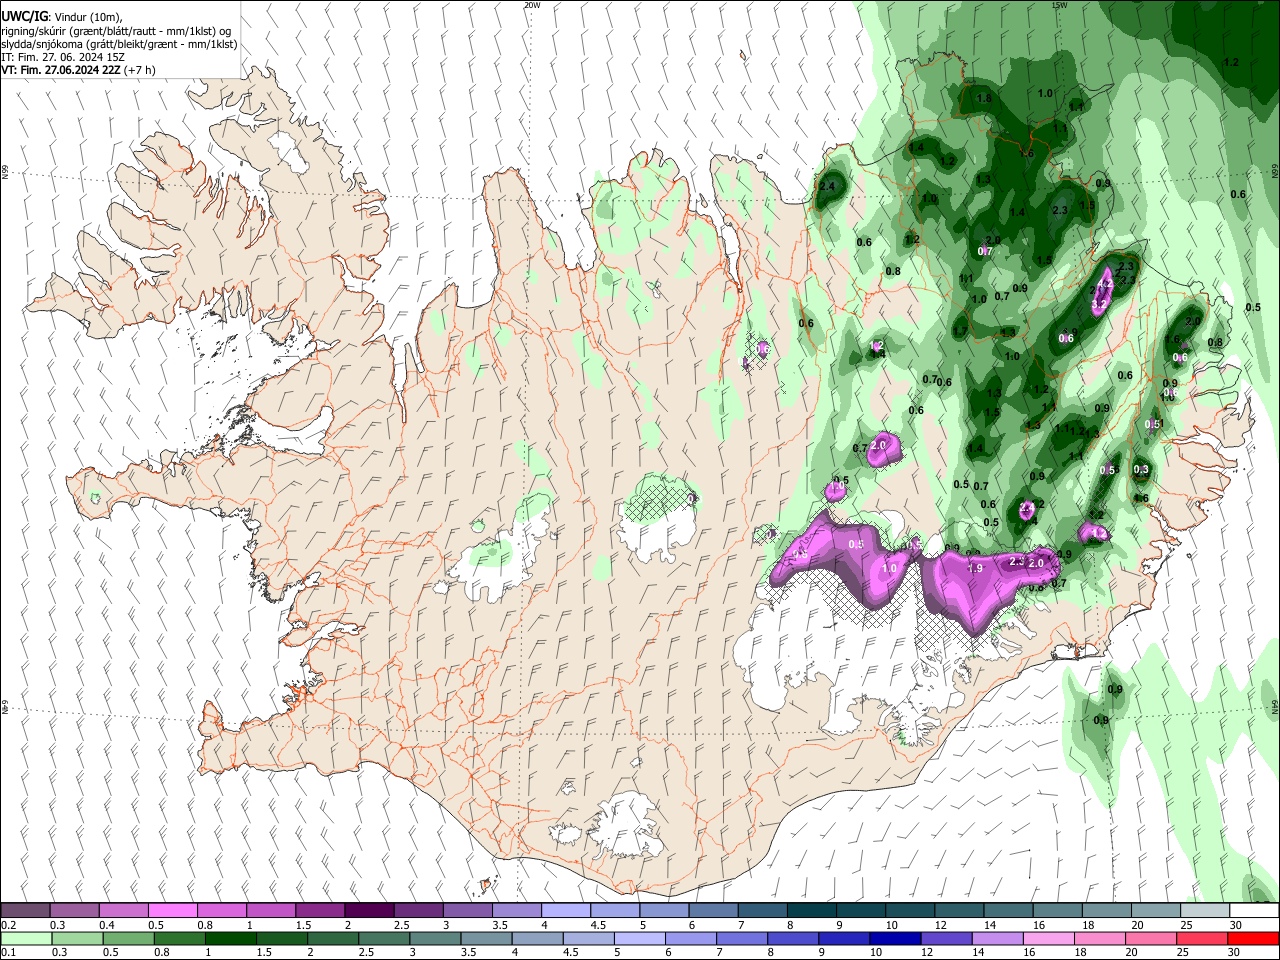Image resolution: width=1280 pixels, height=960 pixels.
Task: Click the 'VT: Fim. 27.06.2024 22Z (+7 h)' valid time
Action: [78, 70]
